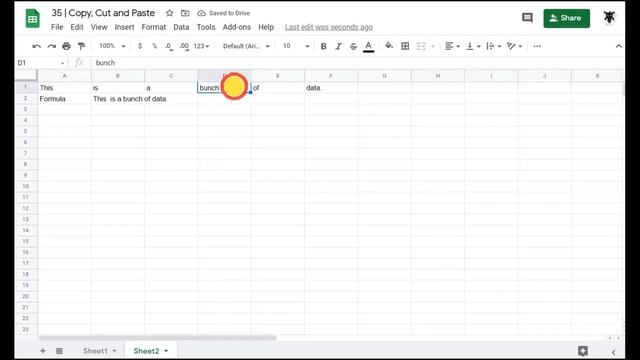The image size is (640, 360).
Task: Select the column E header
Action: (x=278, y=76)
